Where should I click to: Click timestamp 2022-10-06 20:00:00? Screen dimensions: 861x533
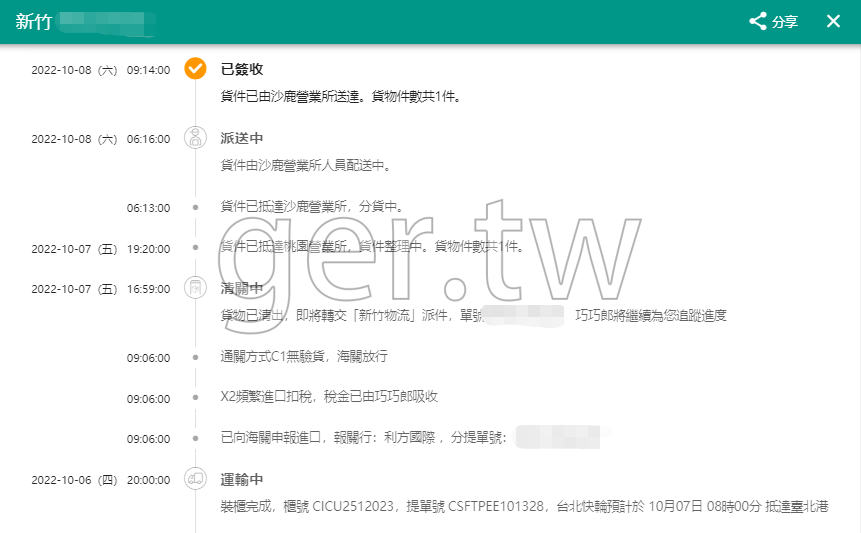(100, 480)
